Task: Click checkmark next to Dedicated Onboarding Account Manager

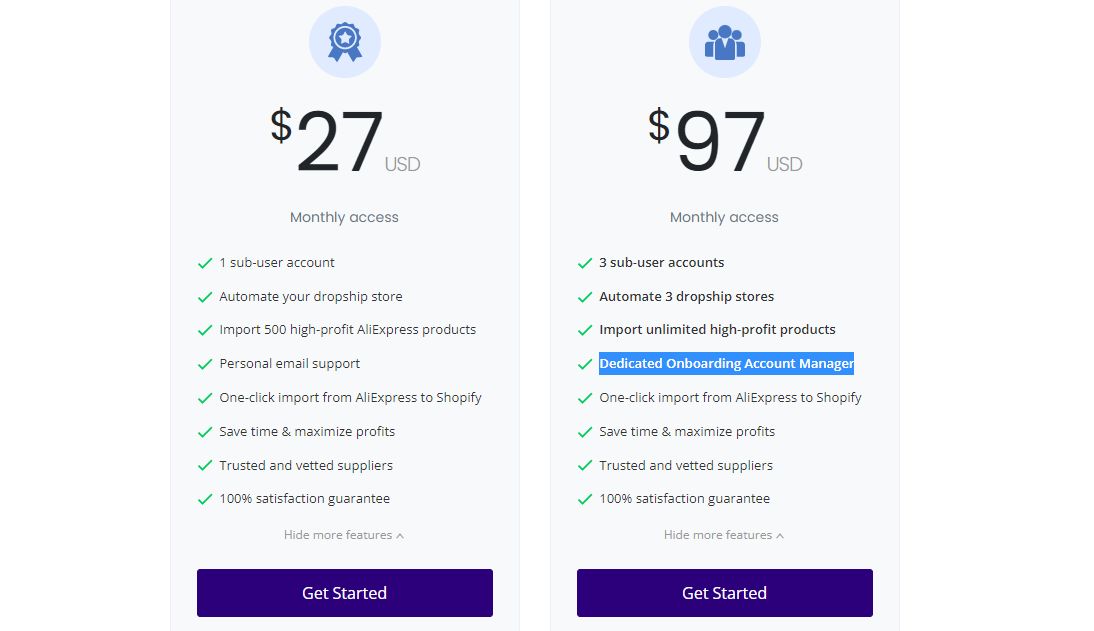Action: (x=585, y=364)
